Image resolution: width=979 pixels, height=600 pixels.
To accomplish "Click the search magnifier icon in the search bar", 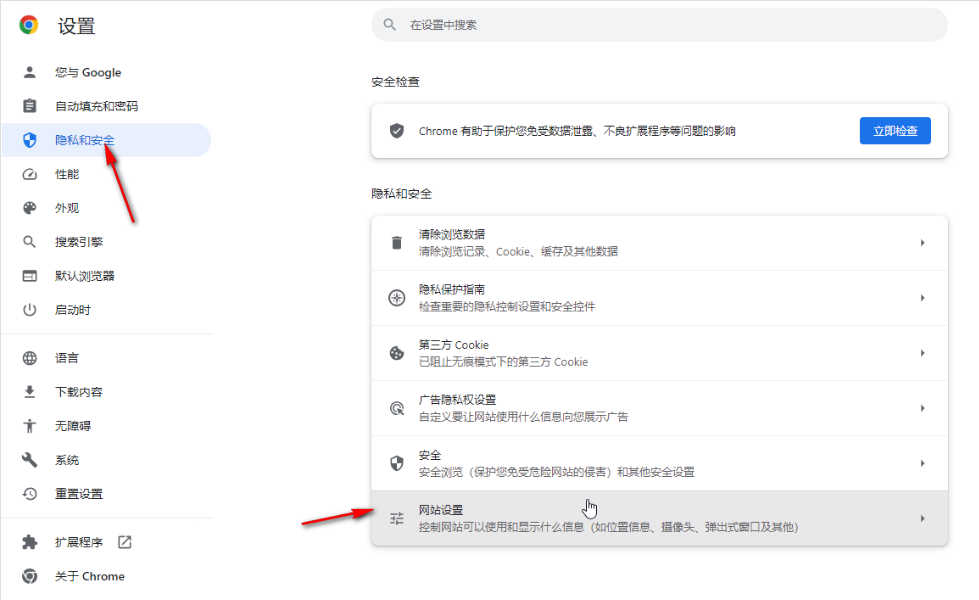I will pos(390,24).
